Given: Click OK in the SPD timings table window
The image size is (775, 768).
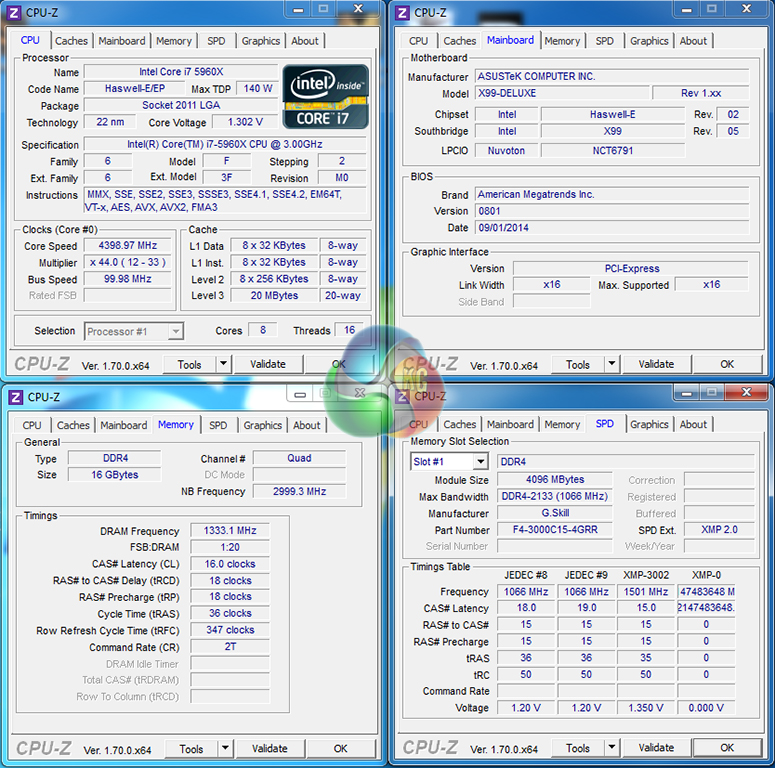Looking at the screenshot, I should [727, 748].
